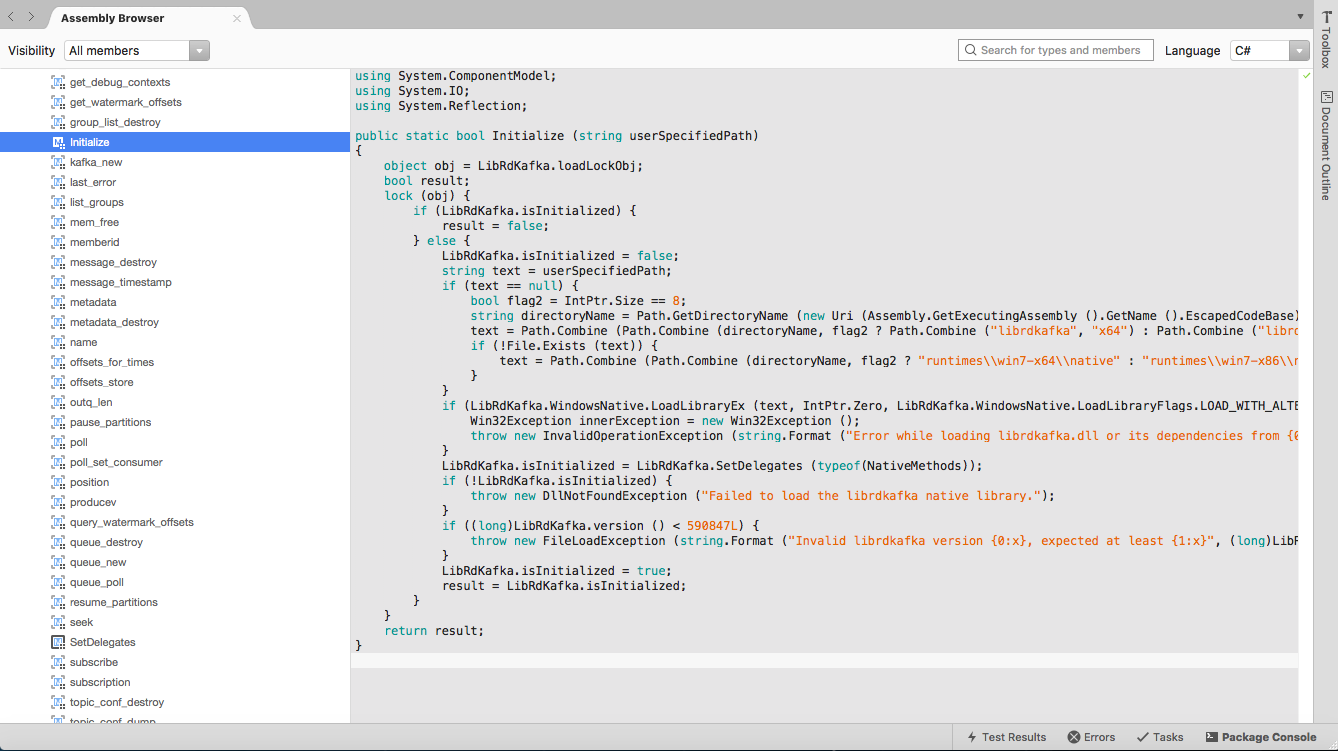Image resolution: width=1338 pixels, height=751 pixels.
Task: Open the Language dropdown showing C#
Action: click(x=1269, y=50)
